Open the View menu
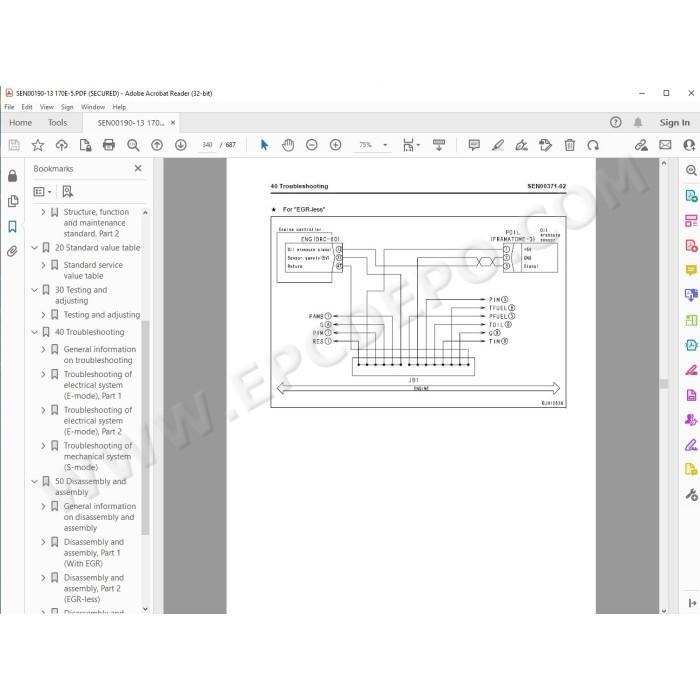The height and width of the screenshot is (700, 700). click(x=46, y=107)
